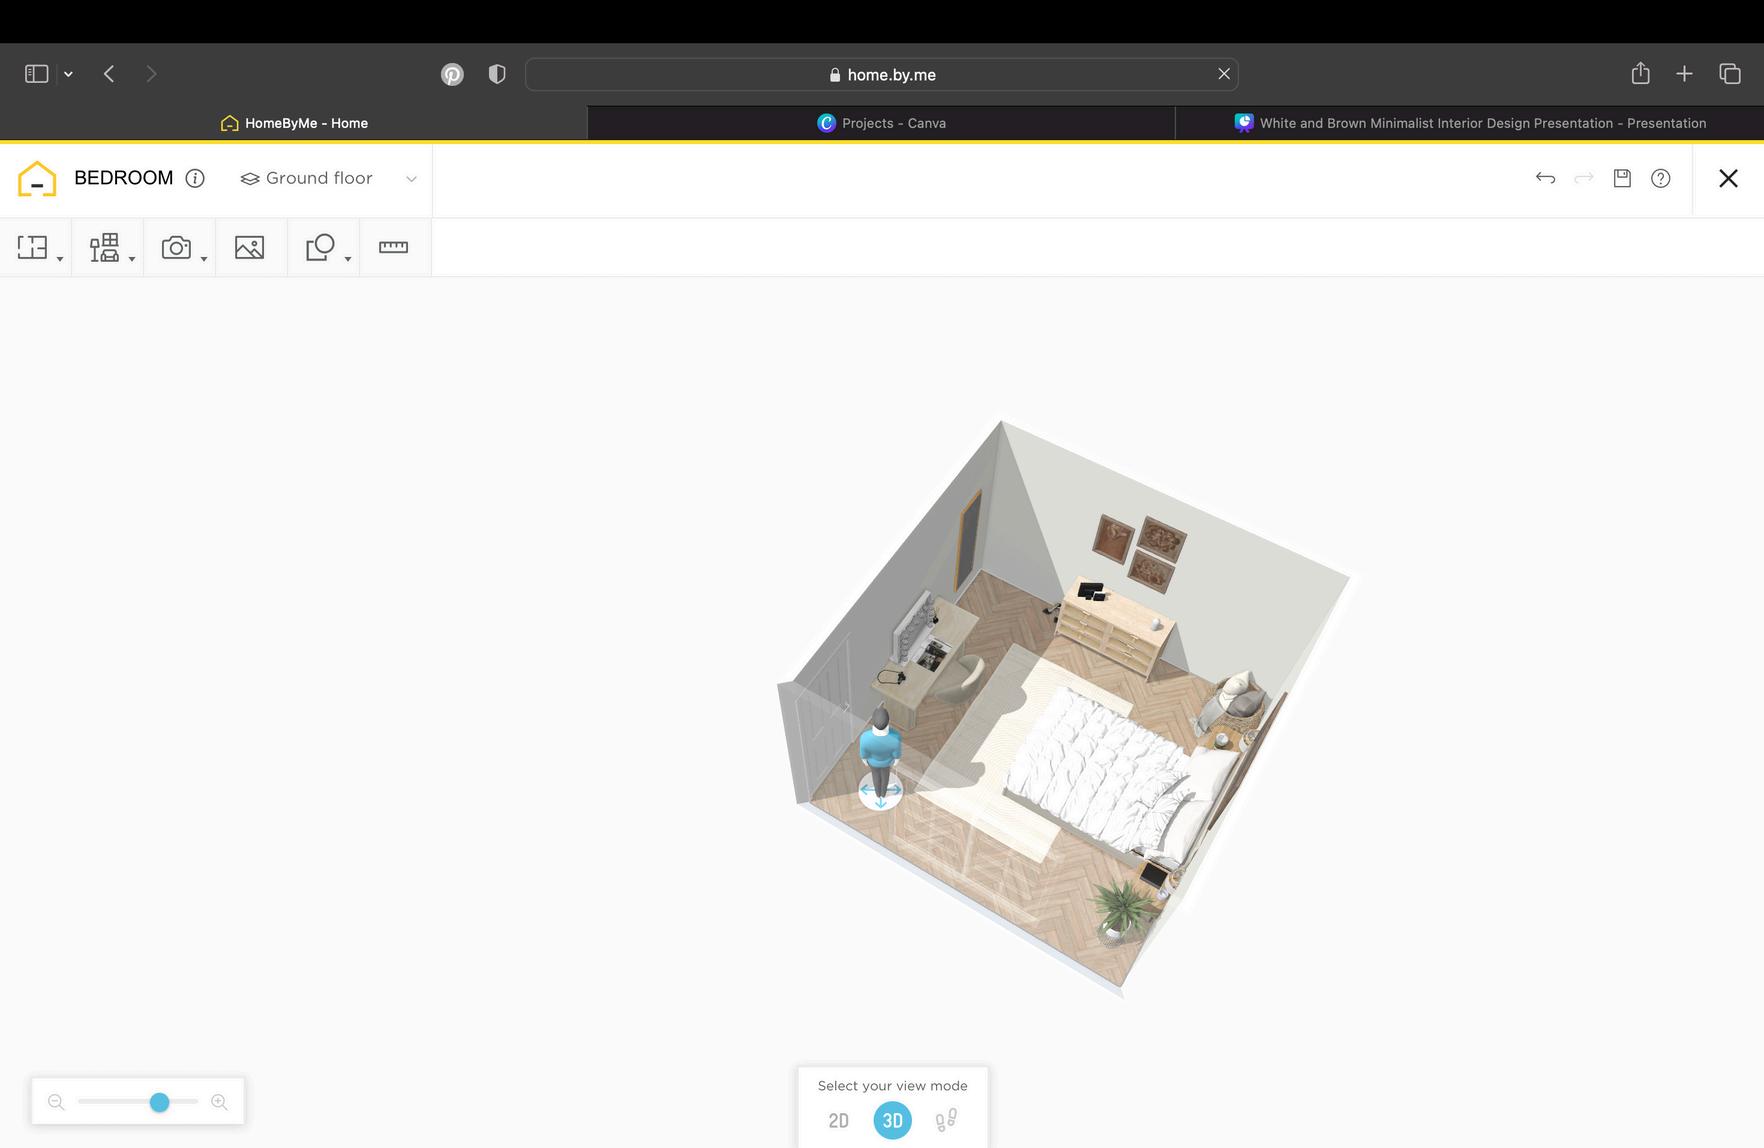This screenshot has width=1764, height=1148.
Task: Open a new Safari tab
Action: 1685,74
